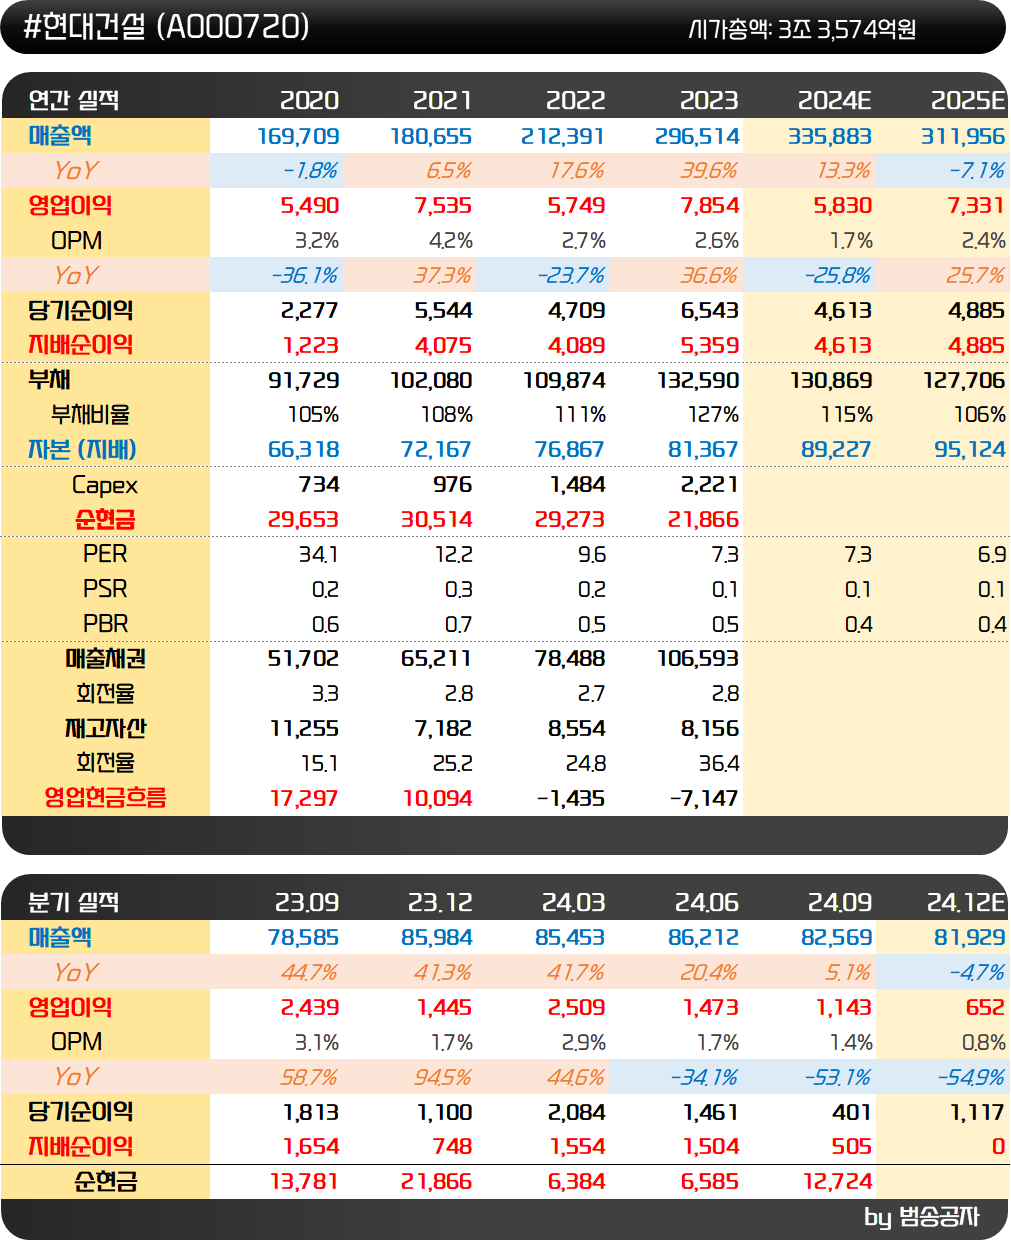The width and height of the screenshot is (1011, 1240).
Task: Click operating profit YoY '-36.1%'
Action: tap(305, 275)
